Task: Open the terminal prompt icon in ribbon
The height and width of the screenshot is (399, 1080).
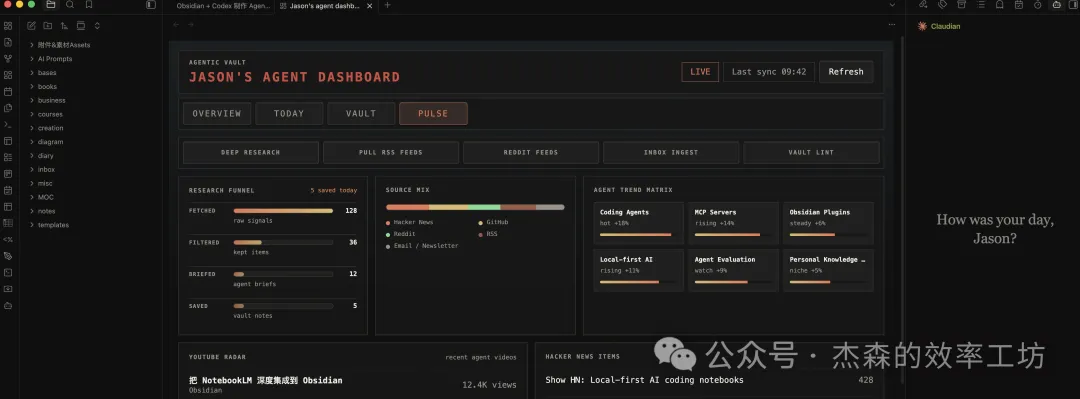Action: [x=8, y=125]
